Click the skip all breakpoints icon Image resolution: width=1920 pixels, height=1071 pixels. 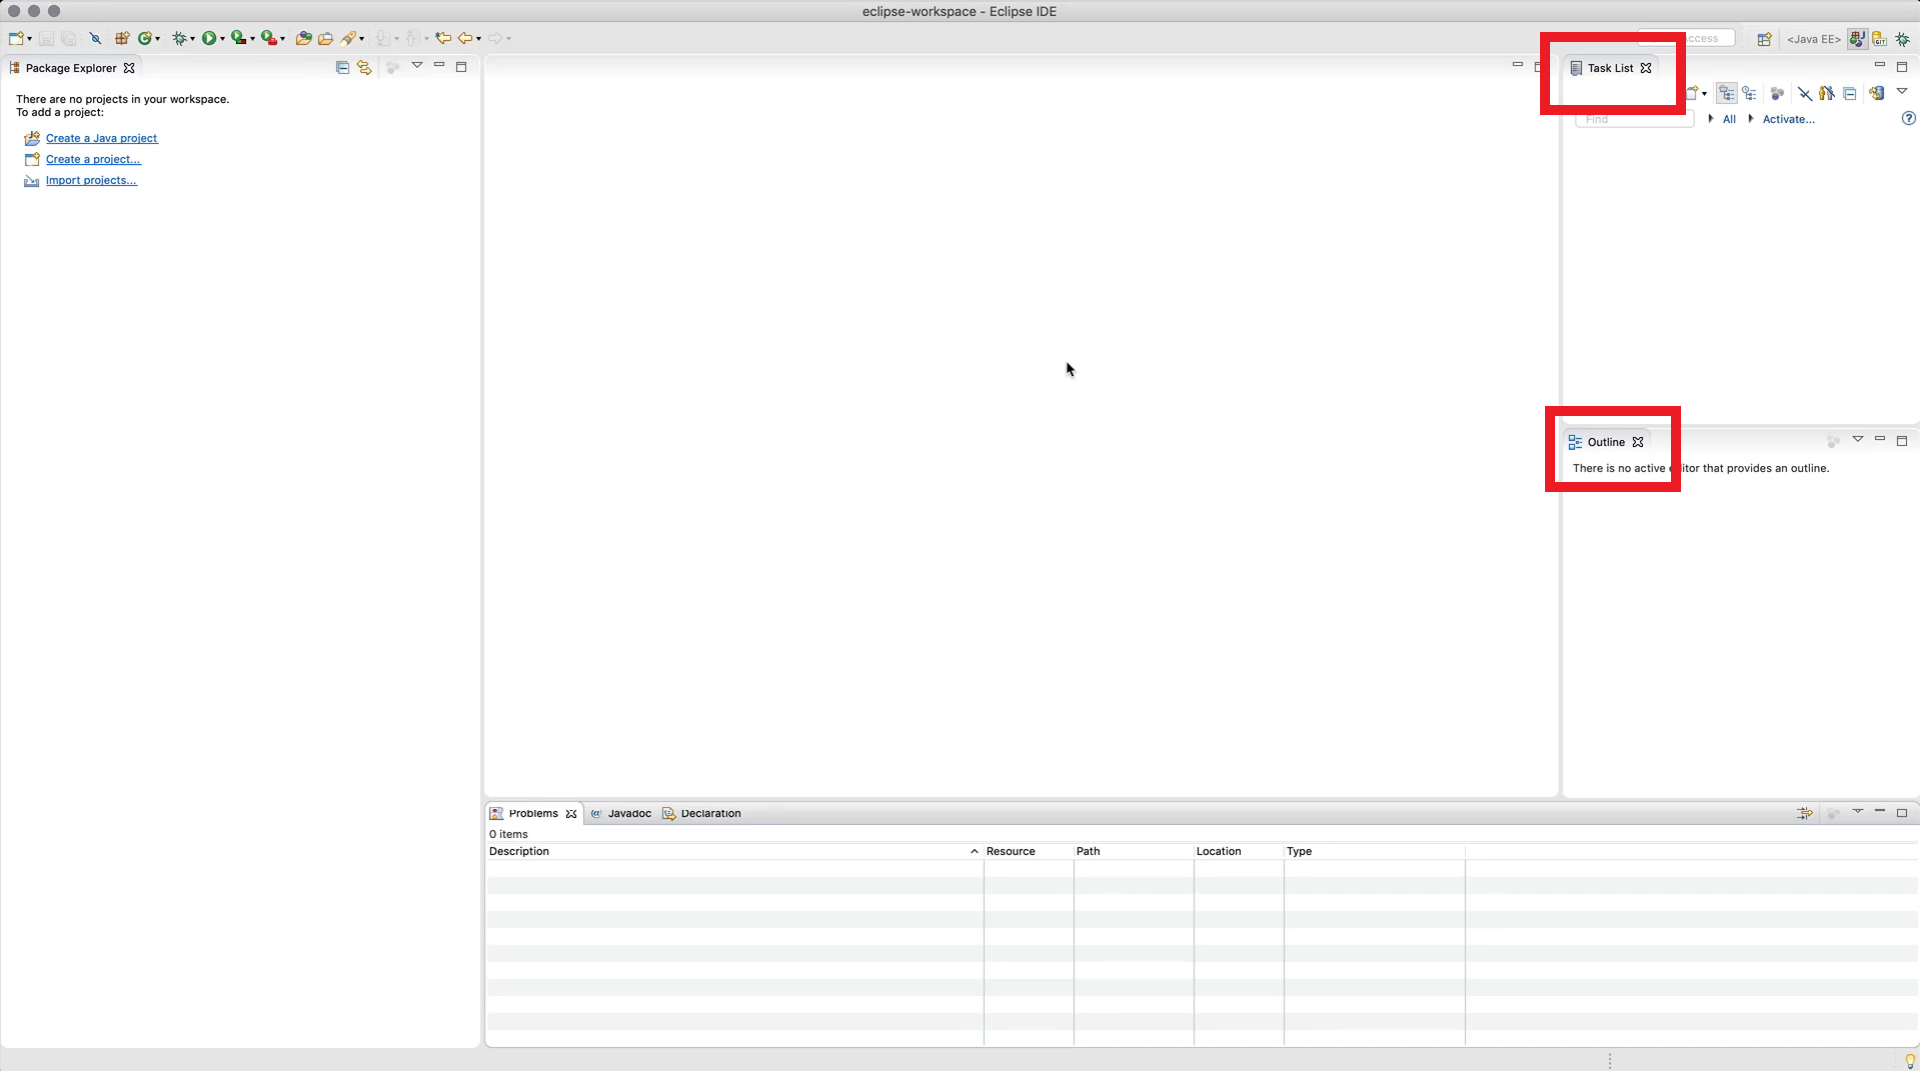[95, 38]
